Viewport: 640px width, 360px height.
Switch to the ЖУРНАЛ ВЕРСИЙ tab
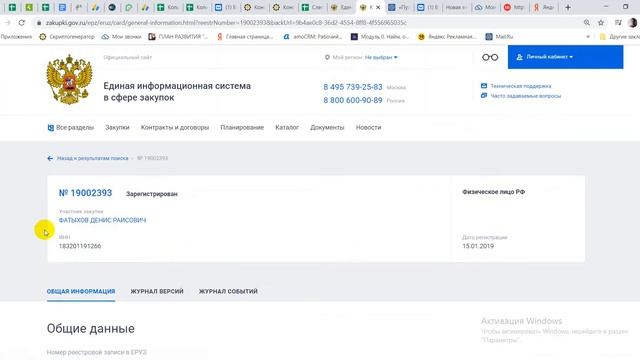[x=157, y=291]
